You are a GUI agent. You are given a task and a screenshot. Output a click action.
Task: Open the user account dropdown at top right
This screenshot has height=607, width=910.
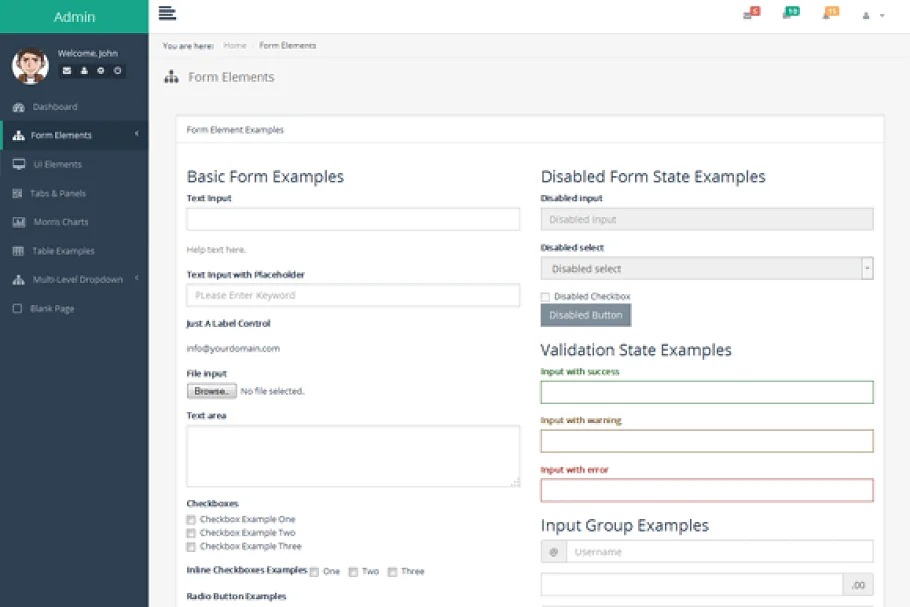point(873,16)
